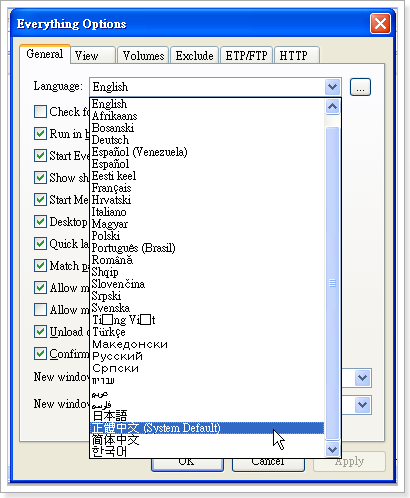Select Polski in the language list
This screenshot has height=498, width=410.
click(x=207, y=236)
